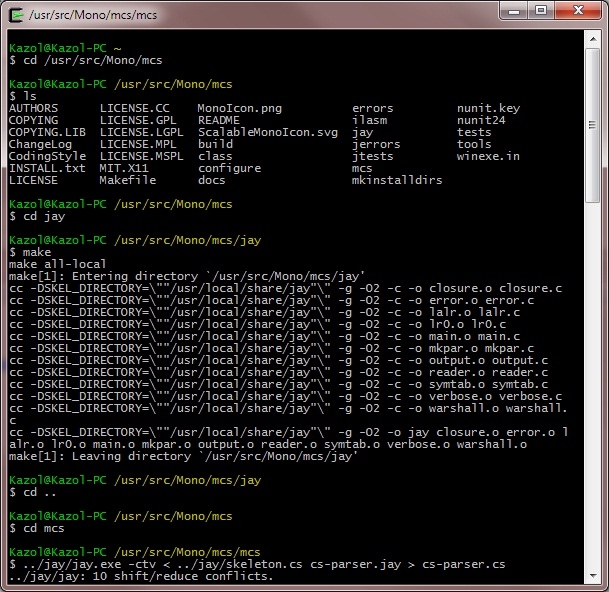Maximize the terminal window
The width and height of the screenshot is (609, 592).
click(x=541, y=10)
